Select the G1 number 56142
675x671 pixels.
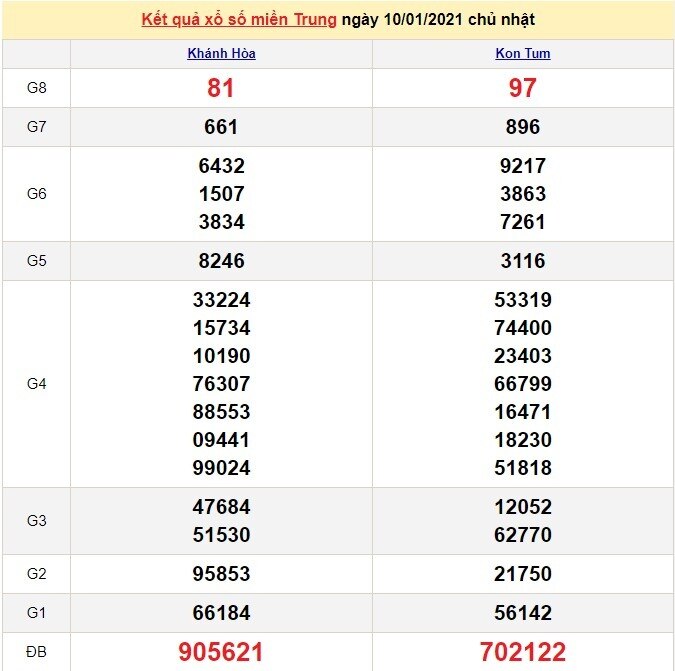[x=522, y=613]
